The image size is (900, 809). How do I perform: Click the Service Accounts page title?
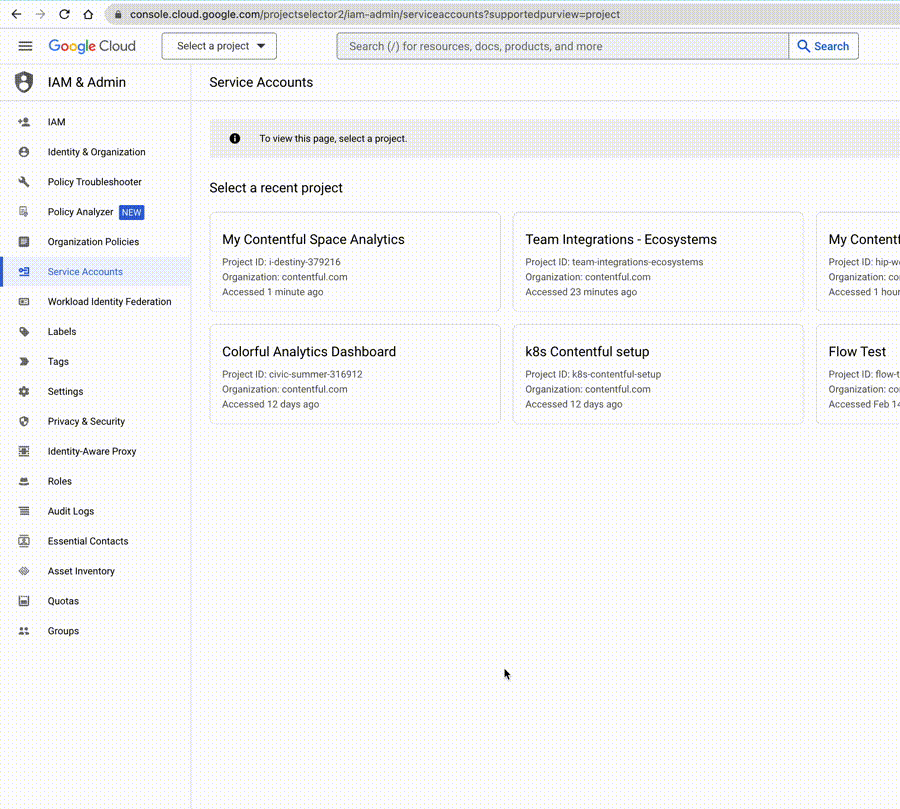(261, 82)
